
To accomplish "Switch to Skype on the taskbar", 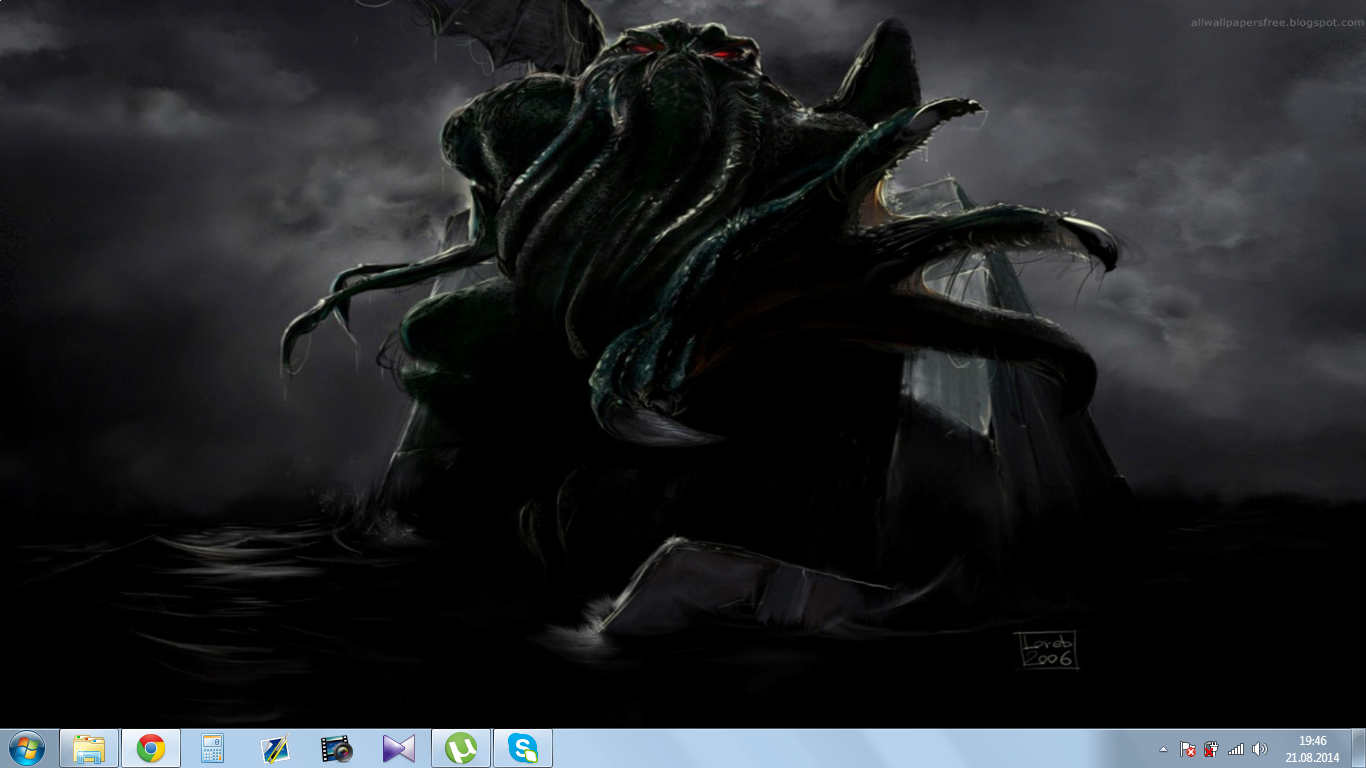I will tap(523, 748).
